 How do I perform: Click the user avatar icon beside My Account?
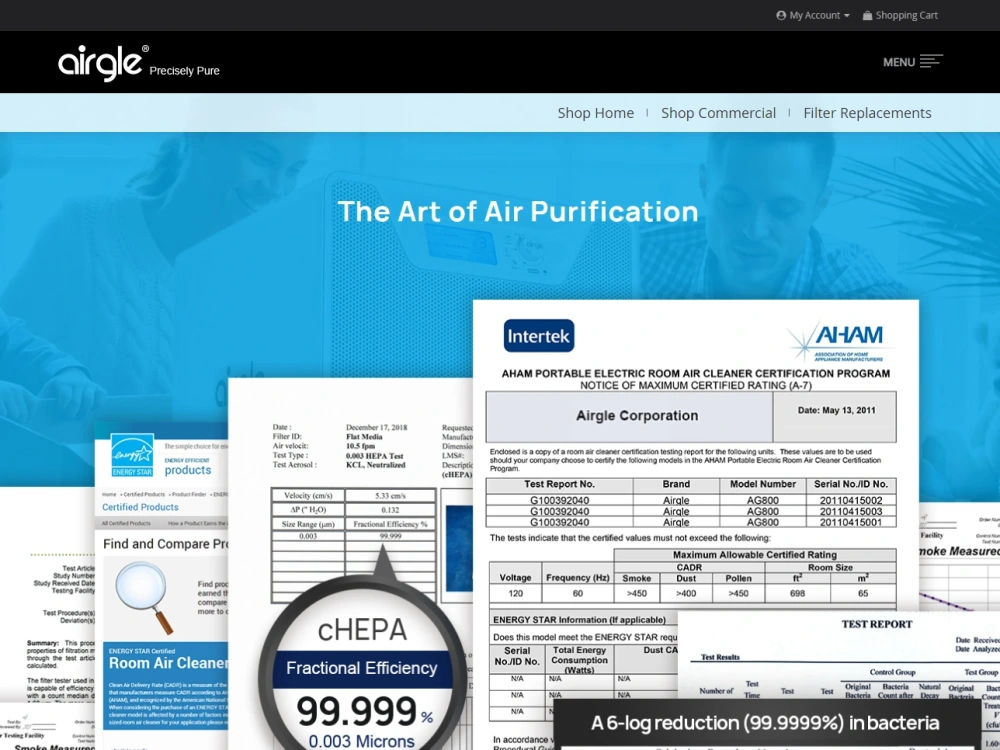[781, 15]
